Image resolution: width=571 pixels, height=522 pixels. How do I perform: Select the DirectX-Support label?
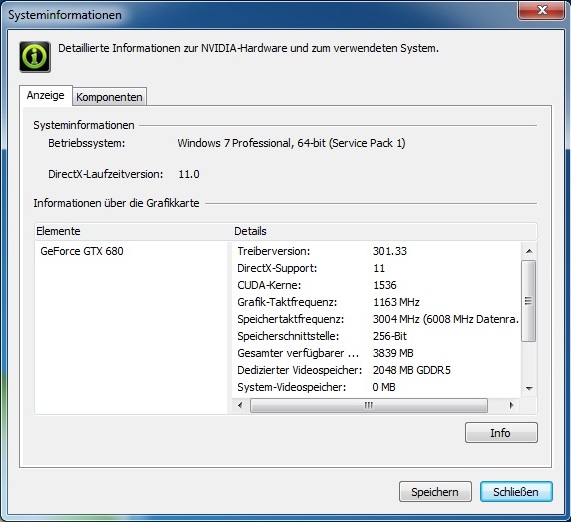tap(277, 268)
